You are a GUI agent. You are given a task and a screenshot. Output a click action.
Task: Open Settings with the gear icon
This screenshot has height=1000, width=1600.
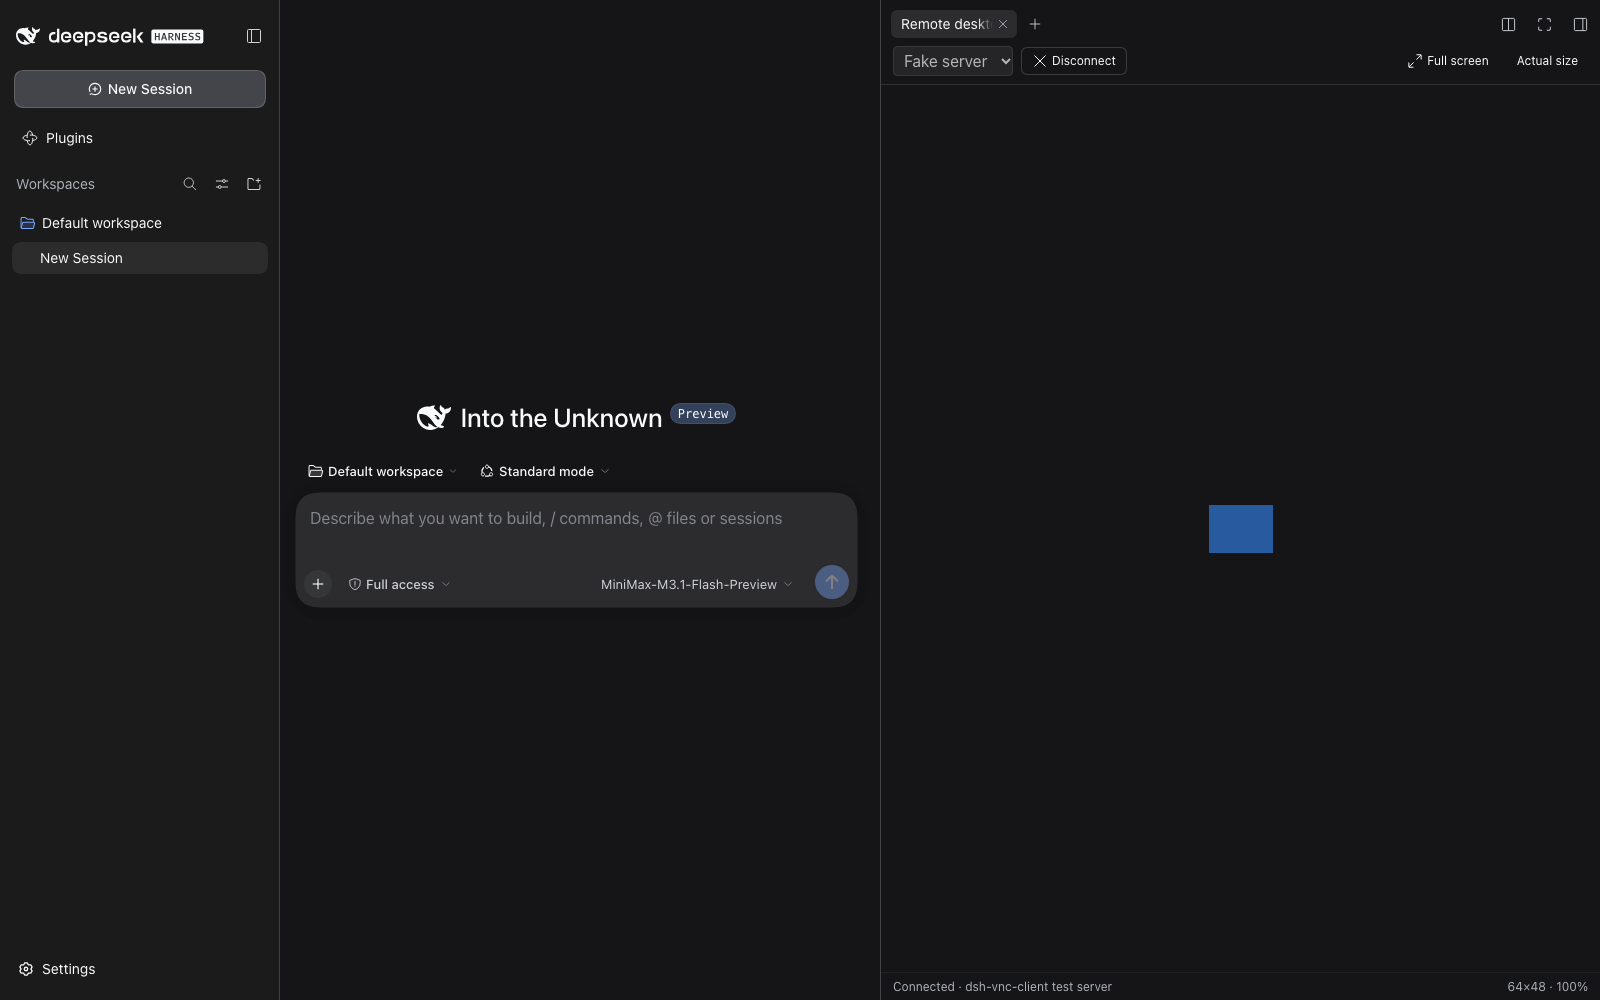(58, 969)
